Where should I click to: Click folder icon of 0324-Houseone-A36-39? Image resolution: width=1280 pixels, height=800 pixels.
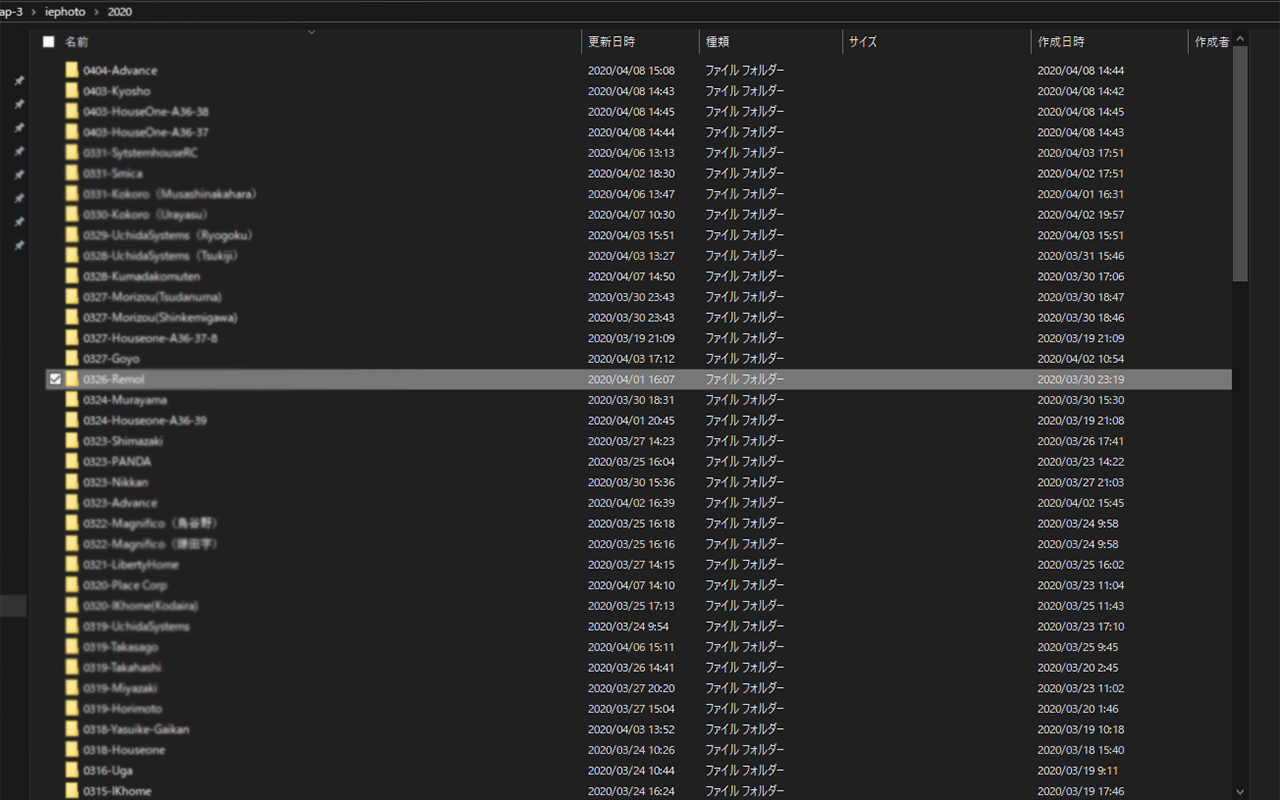tap(72, 420)
